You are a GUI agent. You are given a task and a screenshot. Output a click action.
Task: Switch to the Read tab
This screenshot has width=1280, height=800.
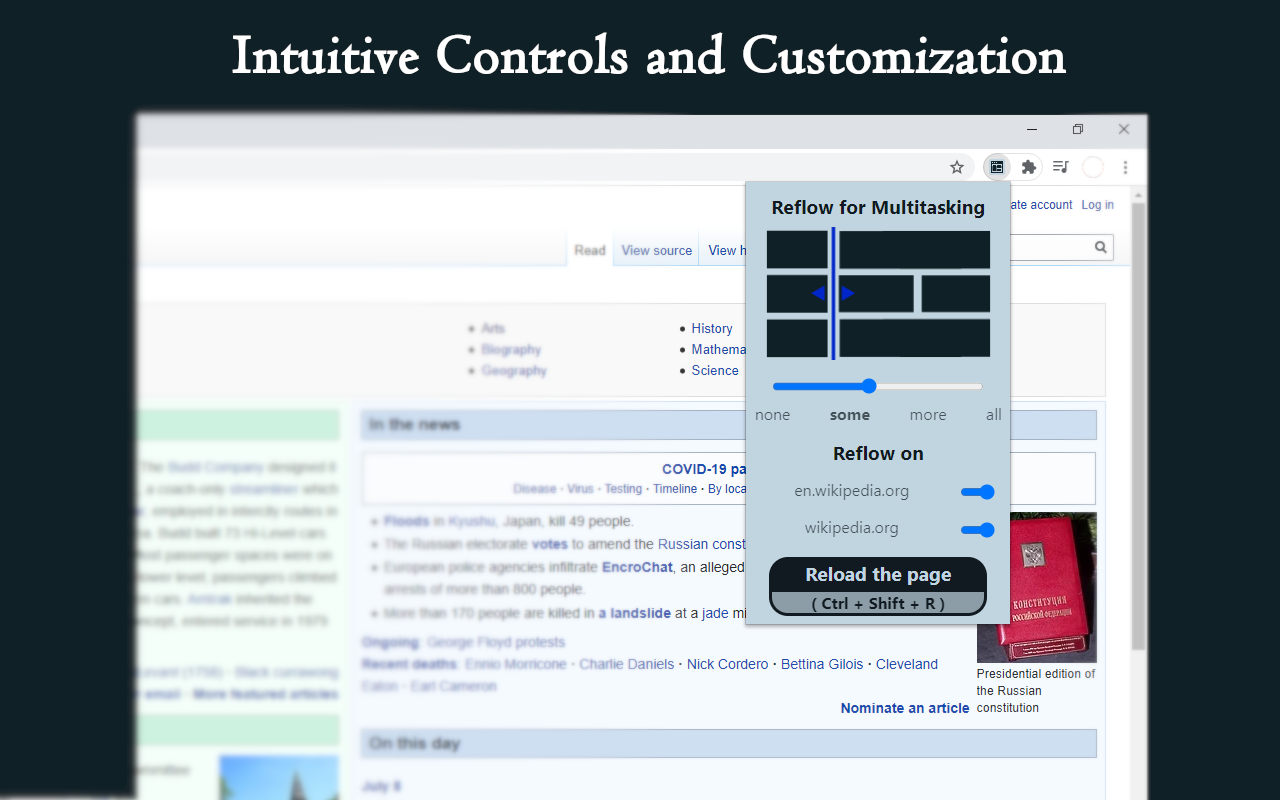(x=590, y=250)
